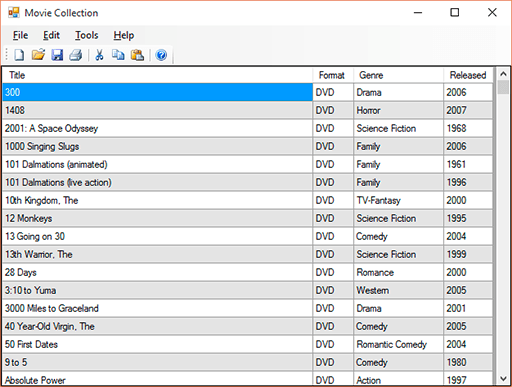Image resolution: width=512 pixels, height=387 pixels.
Task: Close the Movie Collection window
Action: click(492, 13)
